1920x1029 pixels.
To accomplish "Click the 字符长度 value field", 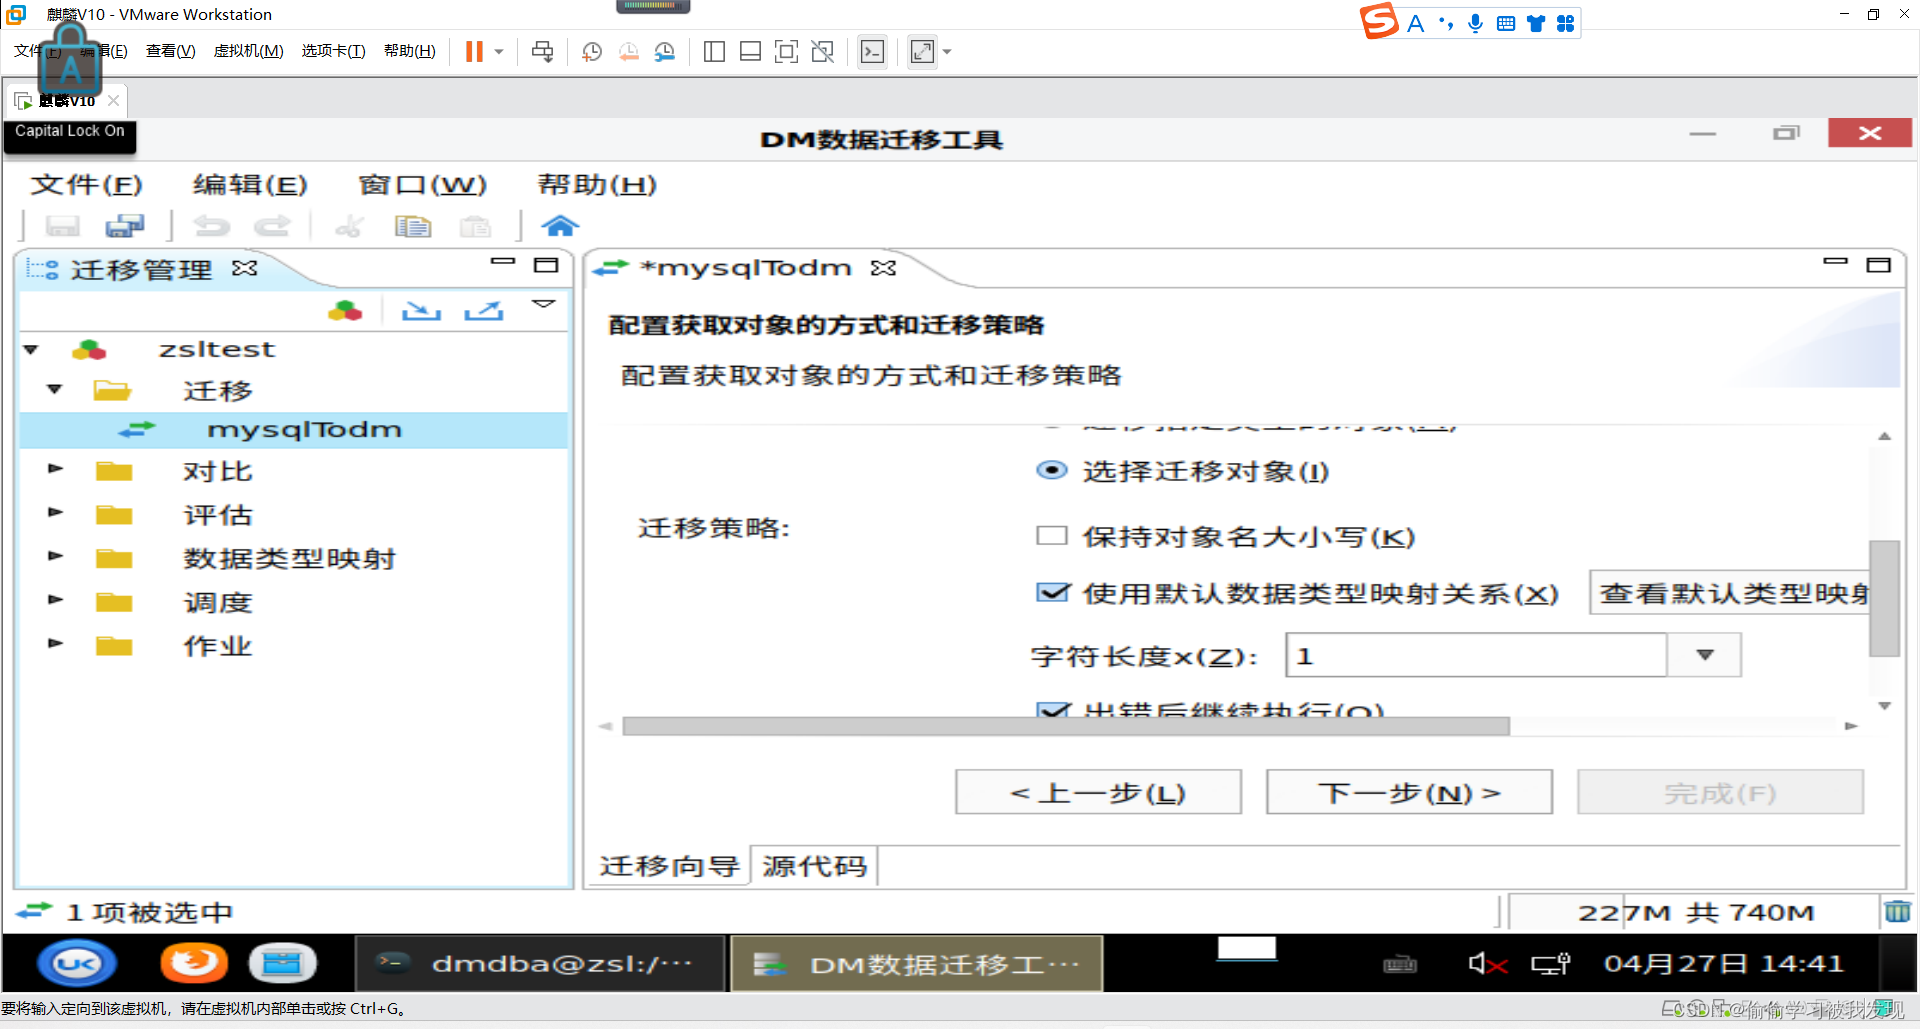I will pyautogui.click(x=1476, y=655).
